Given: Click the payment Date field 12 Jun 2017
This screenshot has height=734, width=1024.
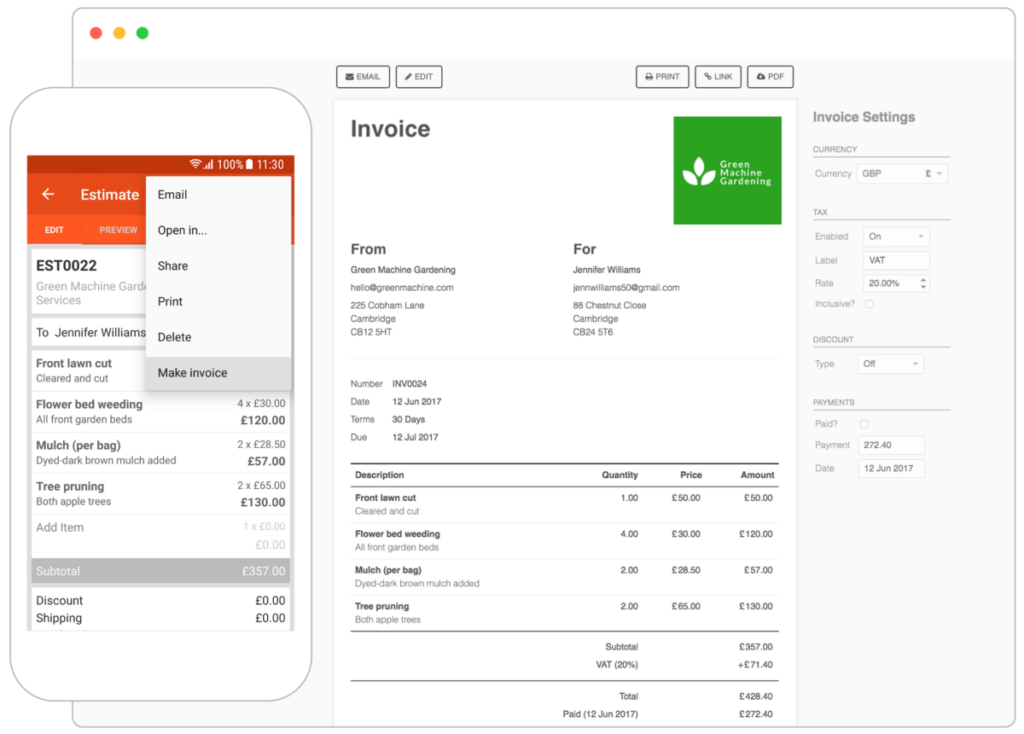Looking at the screenshot, I should 891,468.
